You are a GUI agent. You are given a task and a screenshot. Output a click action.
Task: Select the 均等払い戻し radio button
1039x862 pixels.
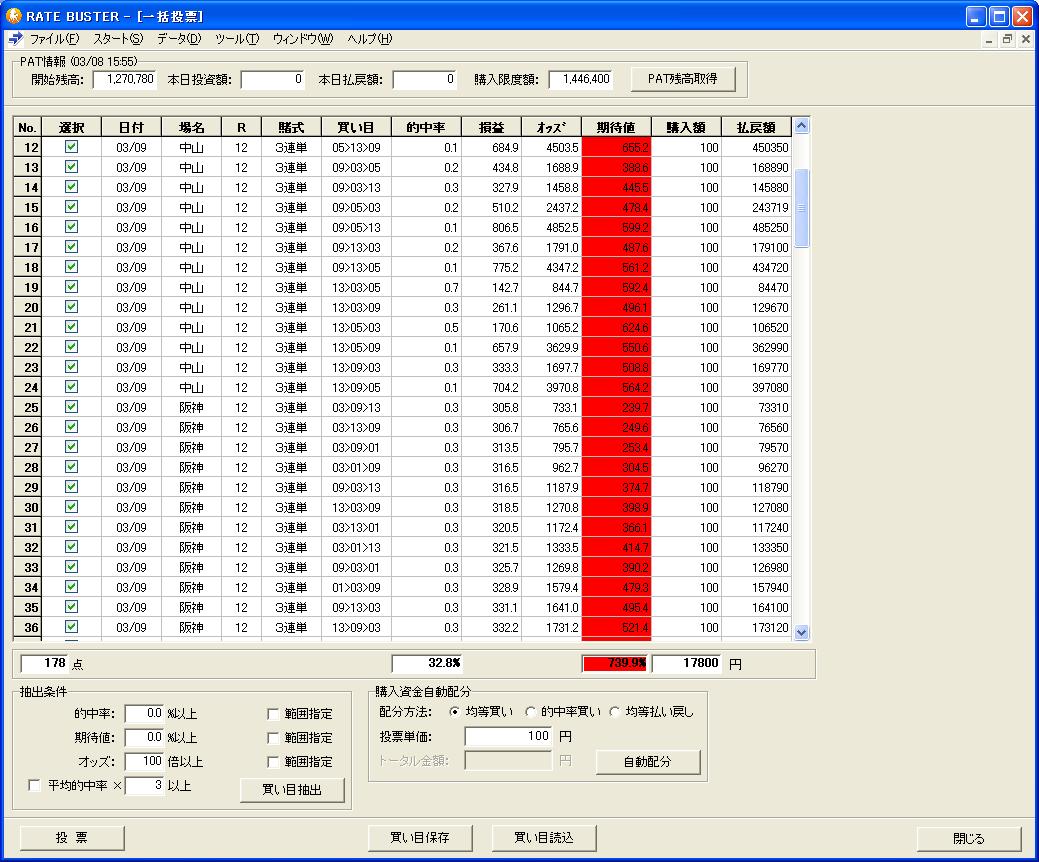tap(614, 712)
